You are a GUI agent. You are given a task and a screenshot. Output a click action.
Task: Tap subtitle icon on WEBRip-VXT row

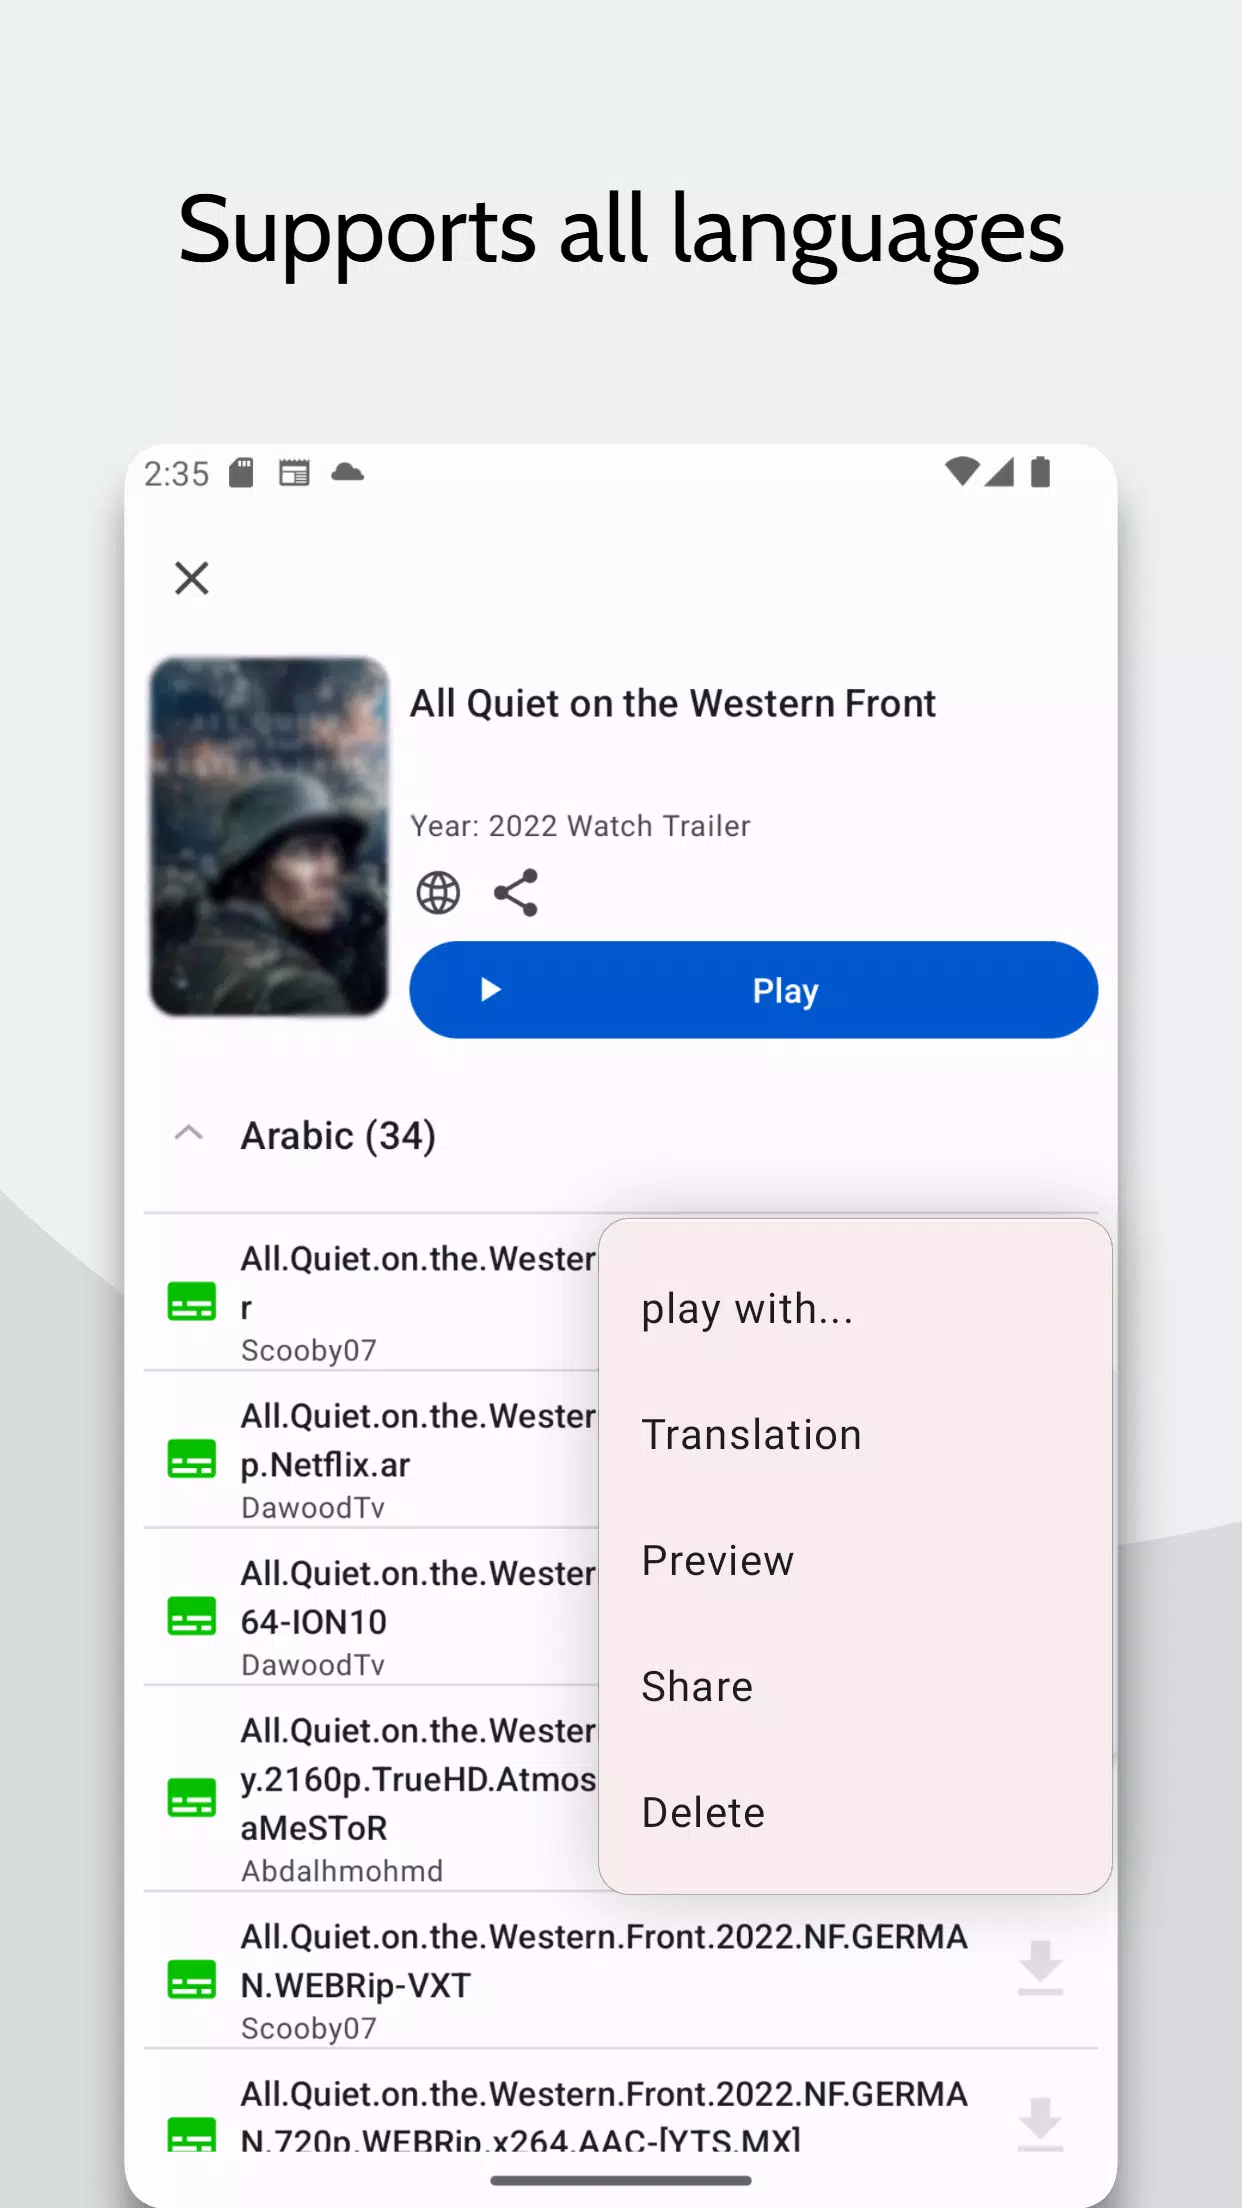coord(192,1979)
